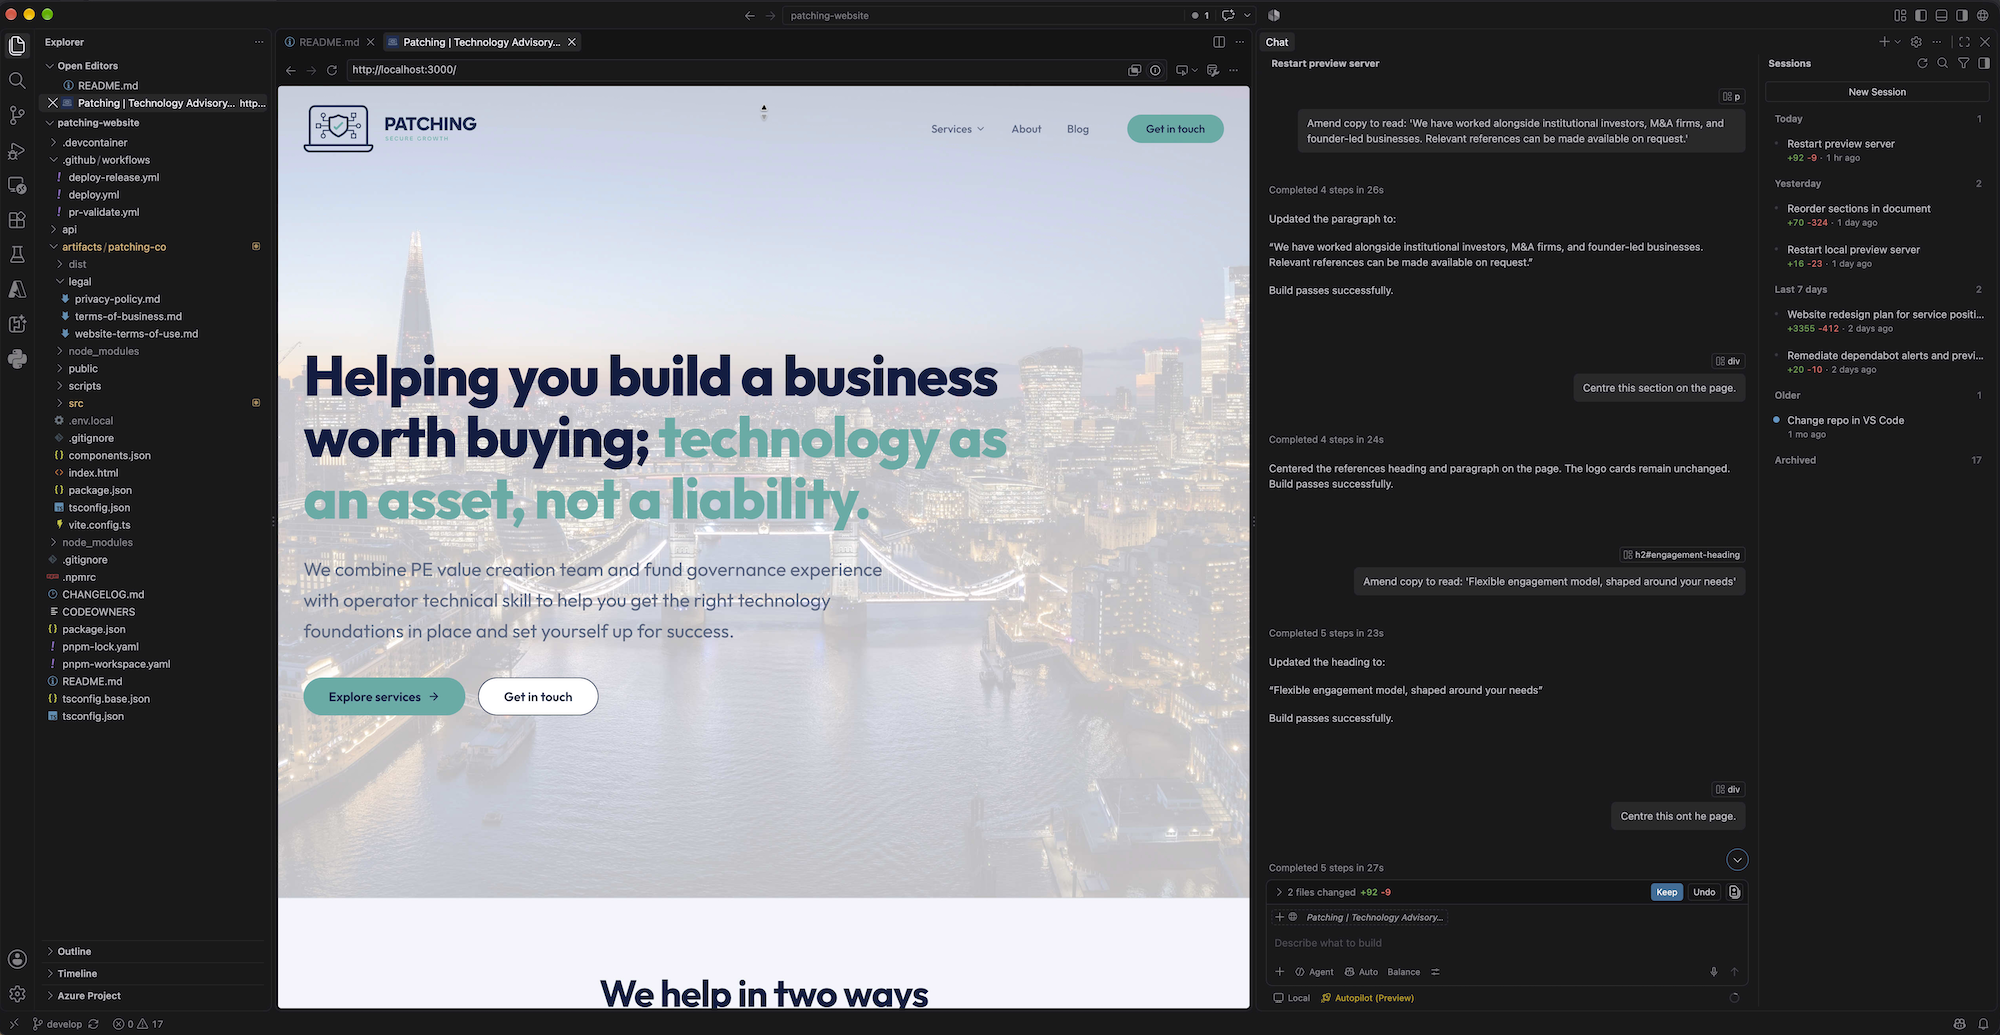Open the Azure view in the activity bar
The width and height of the screenshot is (2000, 1035).
pyautogui.click(x=17, y=289)
